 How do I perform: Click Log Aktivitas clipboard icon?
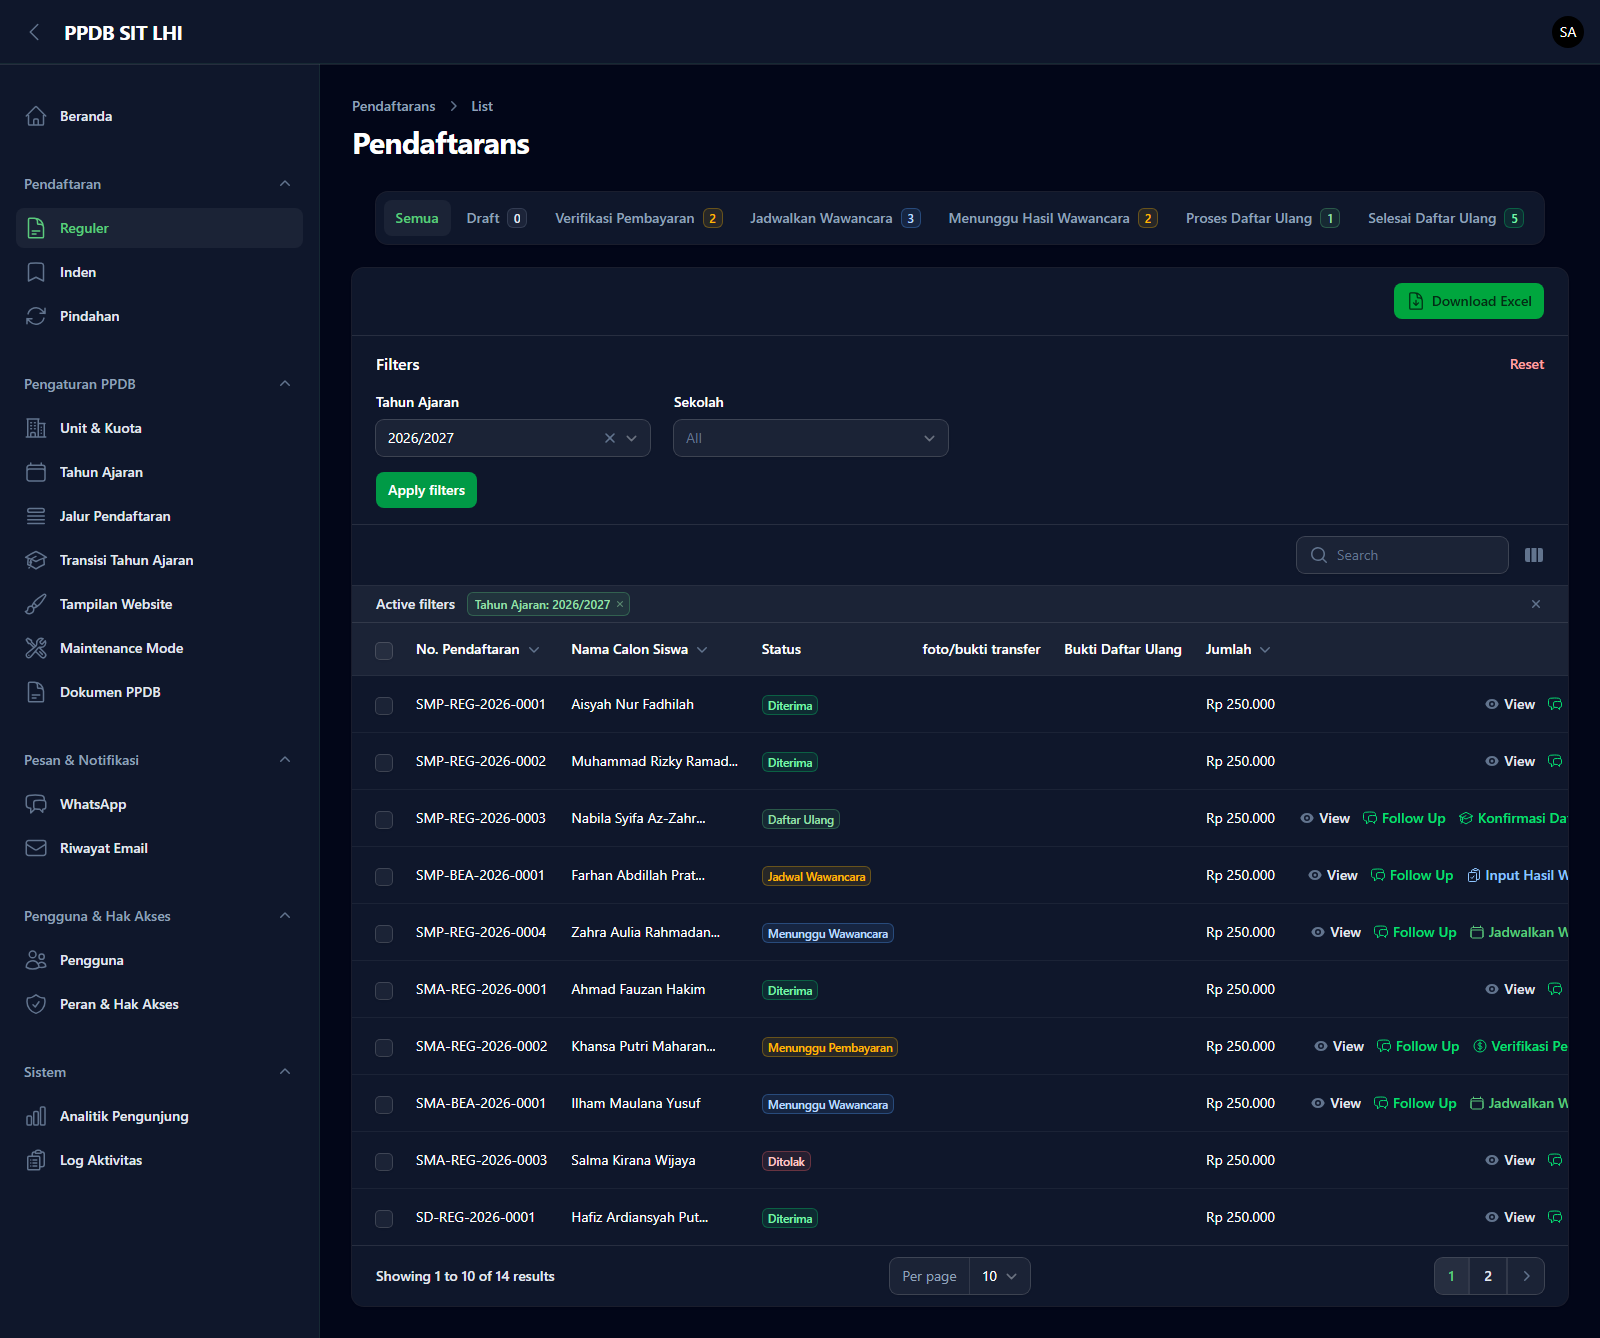click(36, 1160)
